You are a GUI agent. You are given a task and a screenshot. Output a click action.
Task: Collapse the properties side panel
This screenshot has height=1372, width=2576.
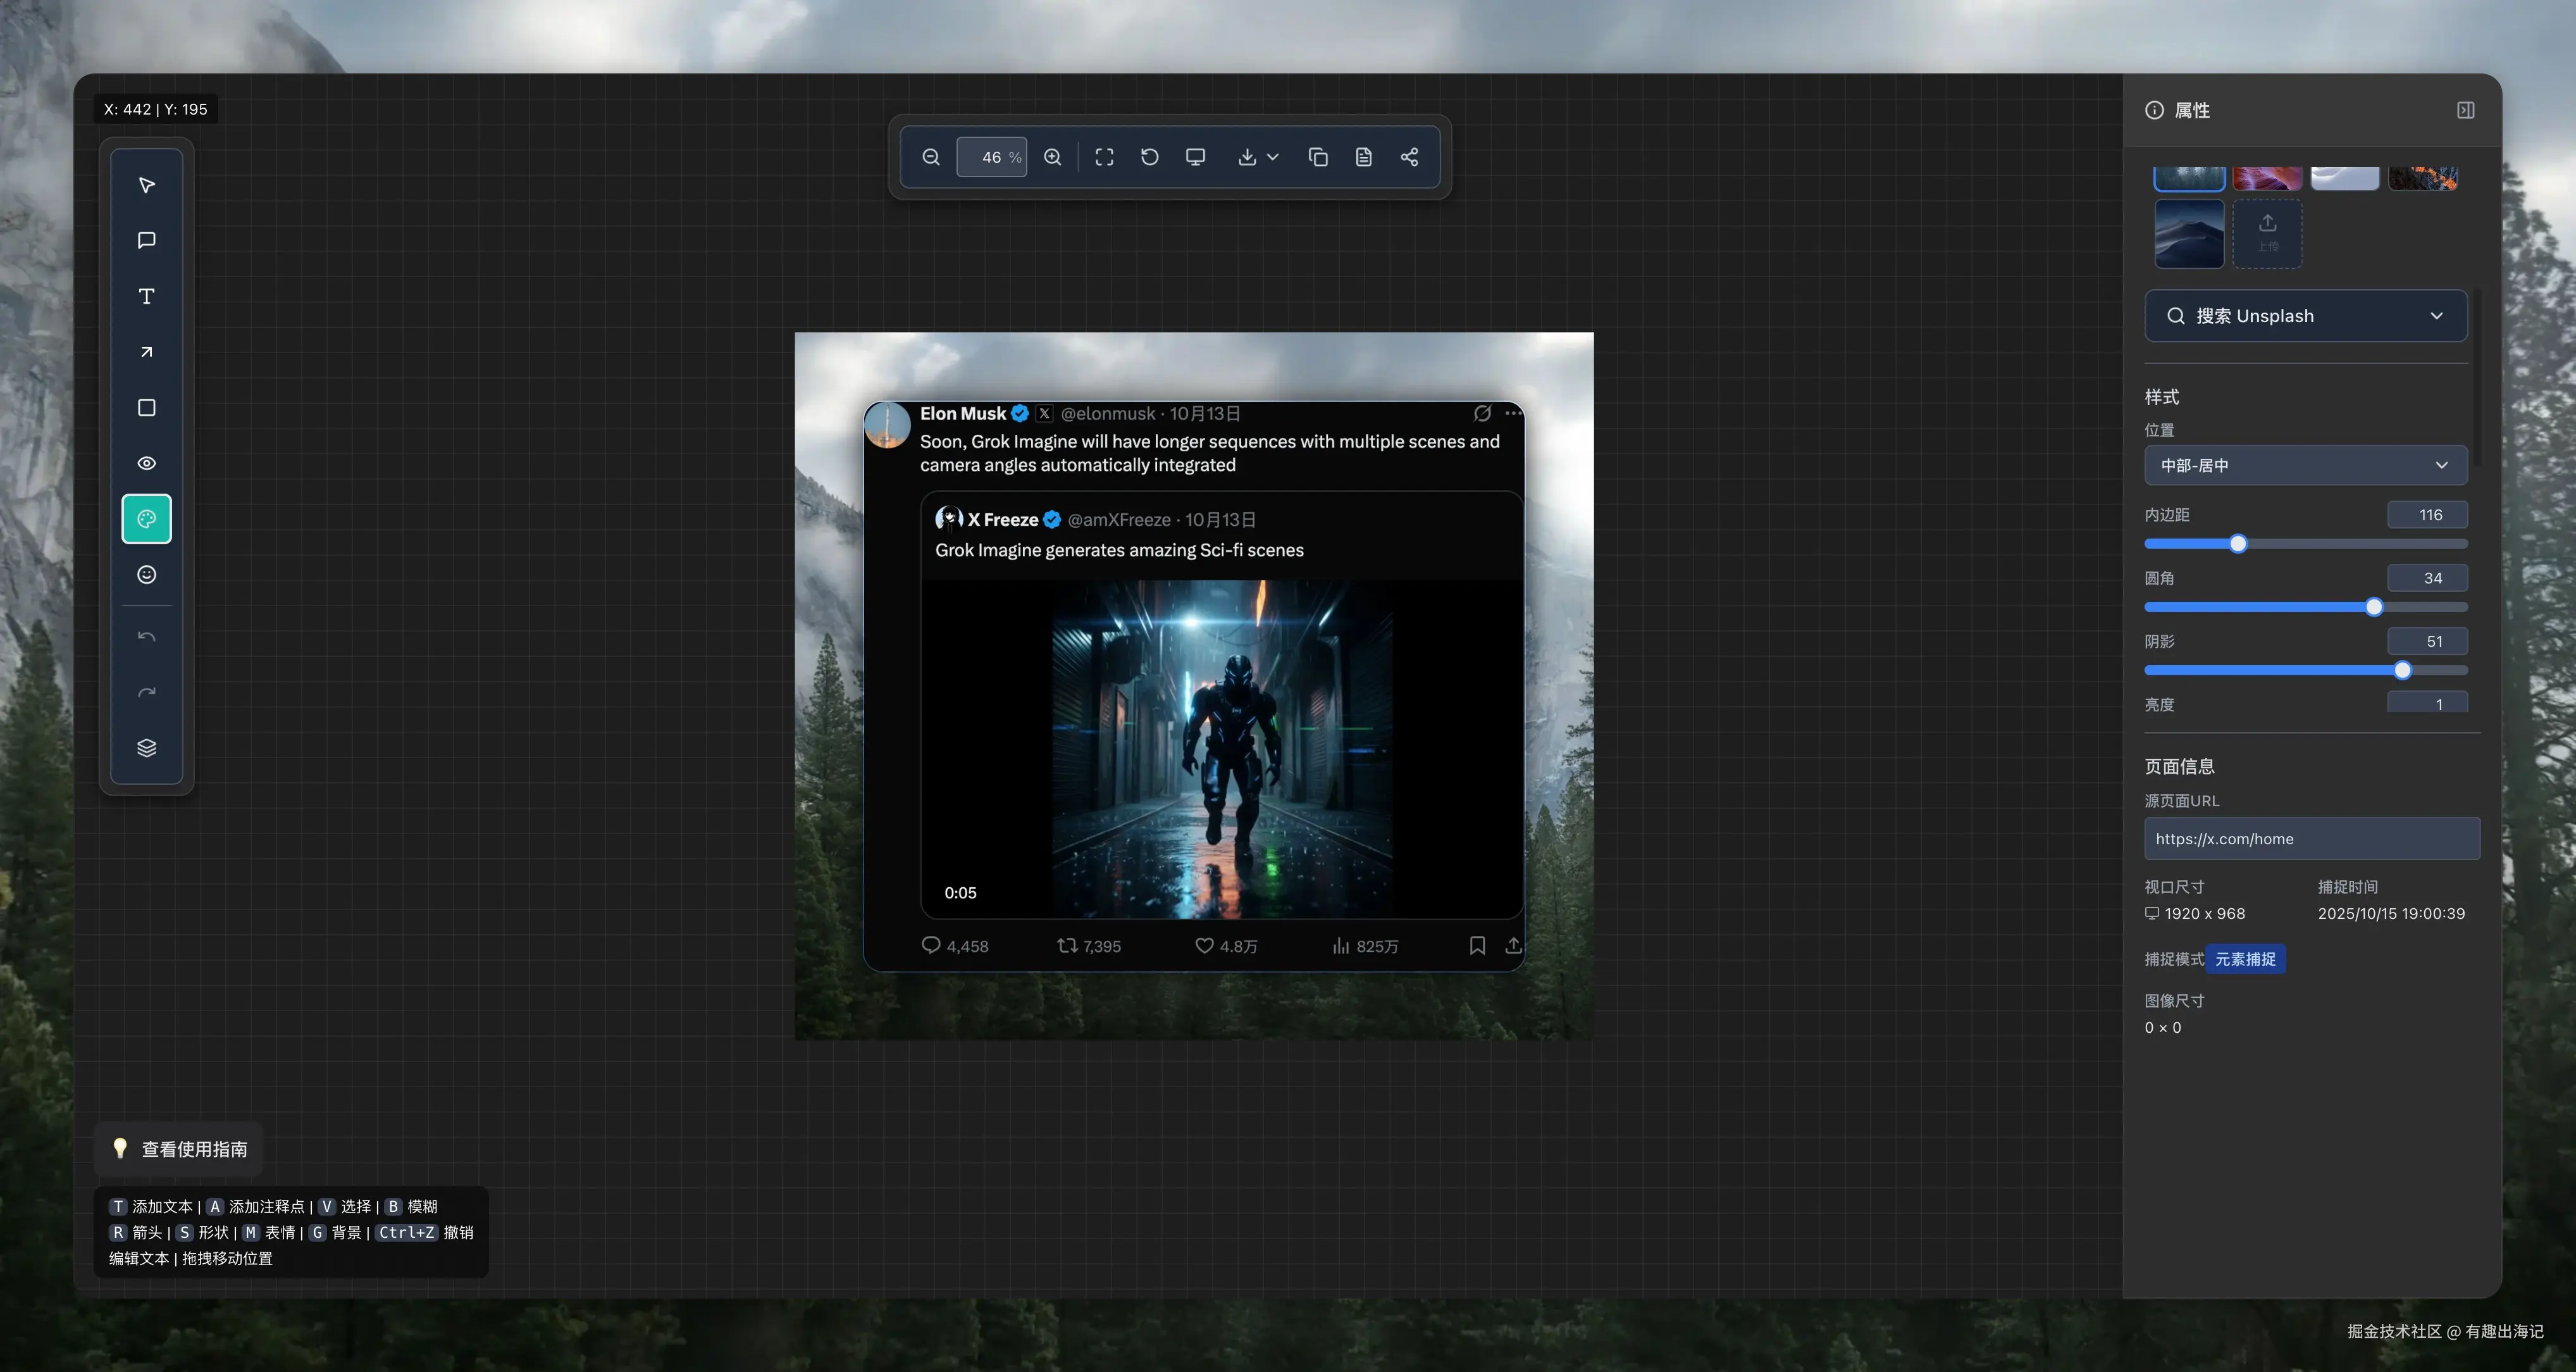click(2465, 110)
